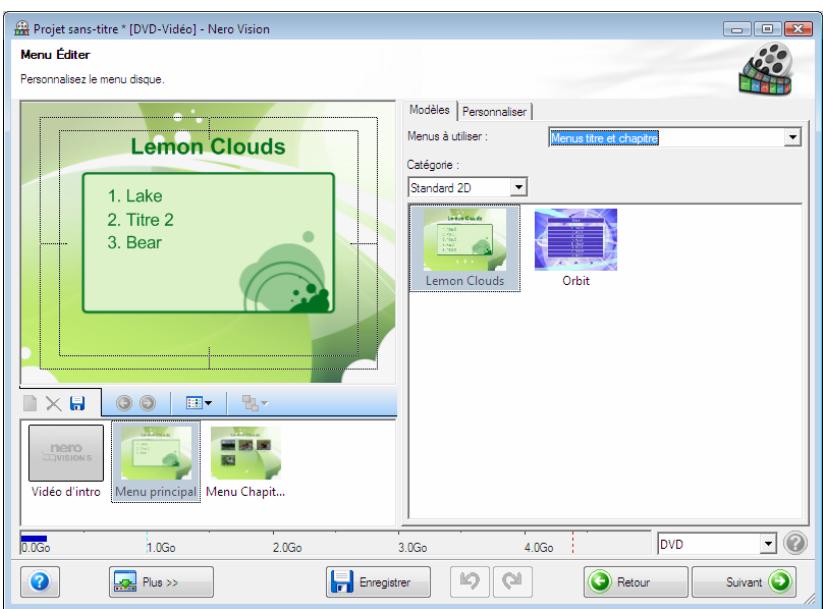Select the Orbit template thumbnail
Screen dimensions: 823x609
576,248
